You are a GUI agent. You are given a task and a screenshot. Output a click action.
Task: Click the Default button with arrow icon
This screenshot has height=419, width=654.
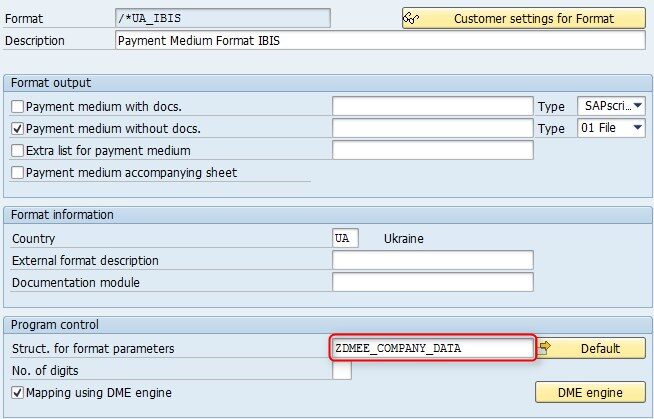[x=591, y=348]
